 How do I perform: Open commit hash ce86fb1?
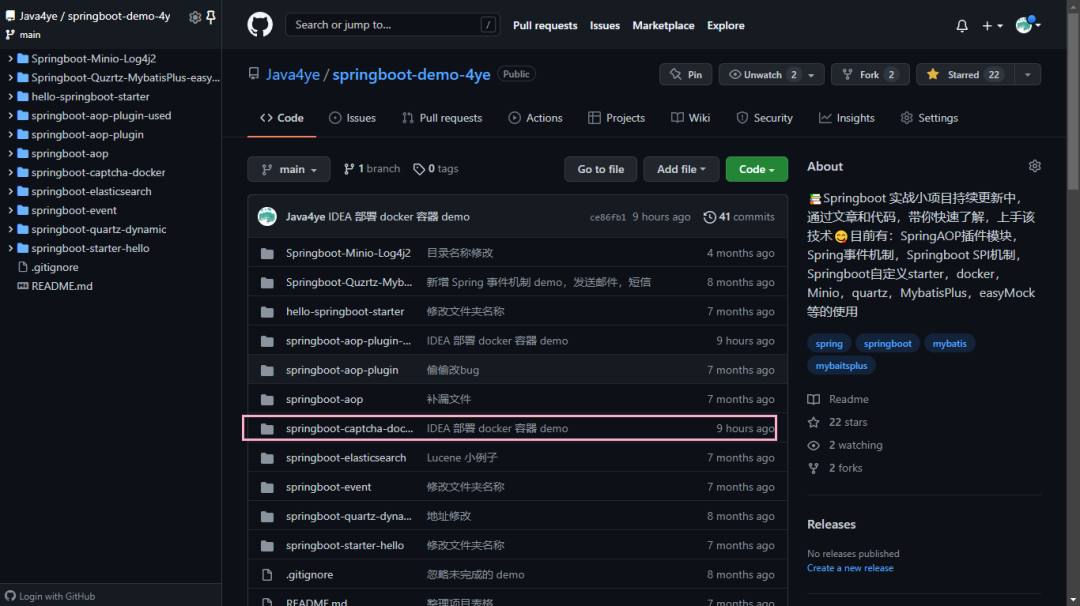coord(608,217)
